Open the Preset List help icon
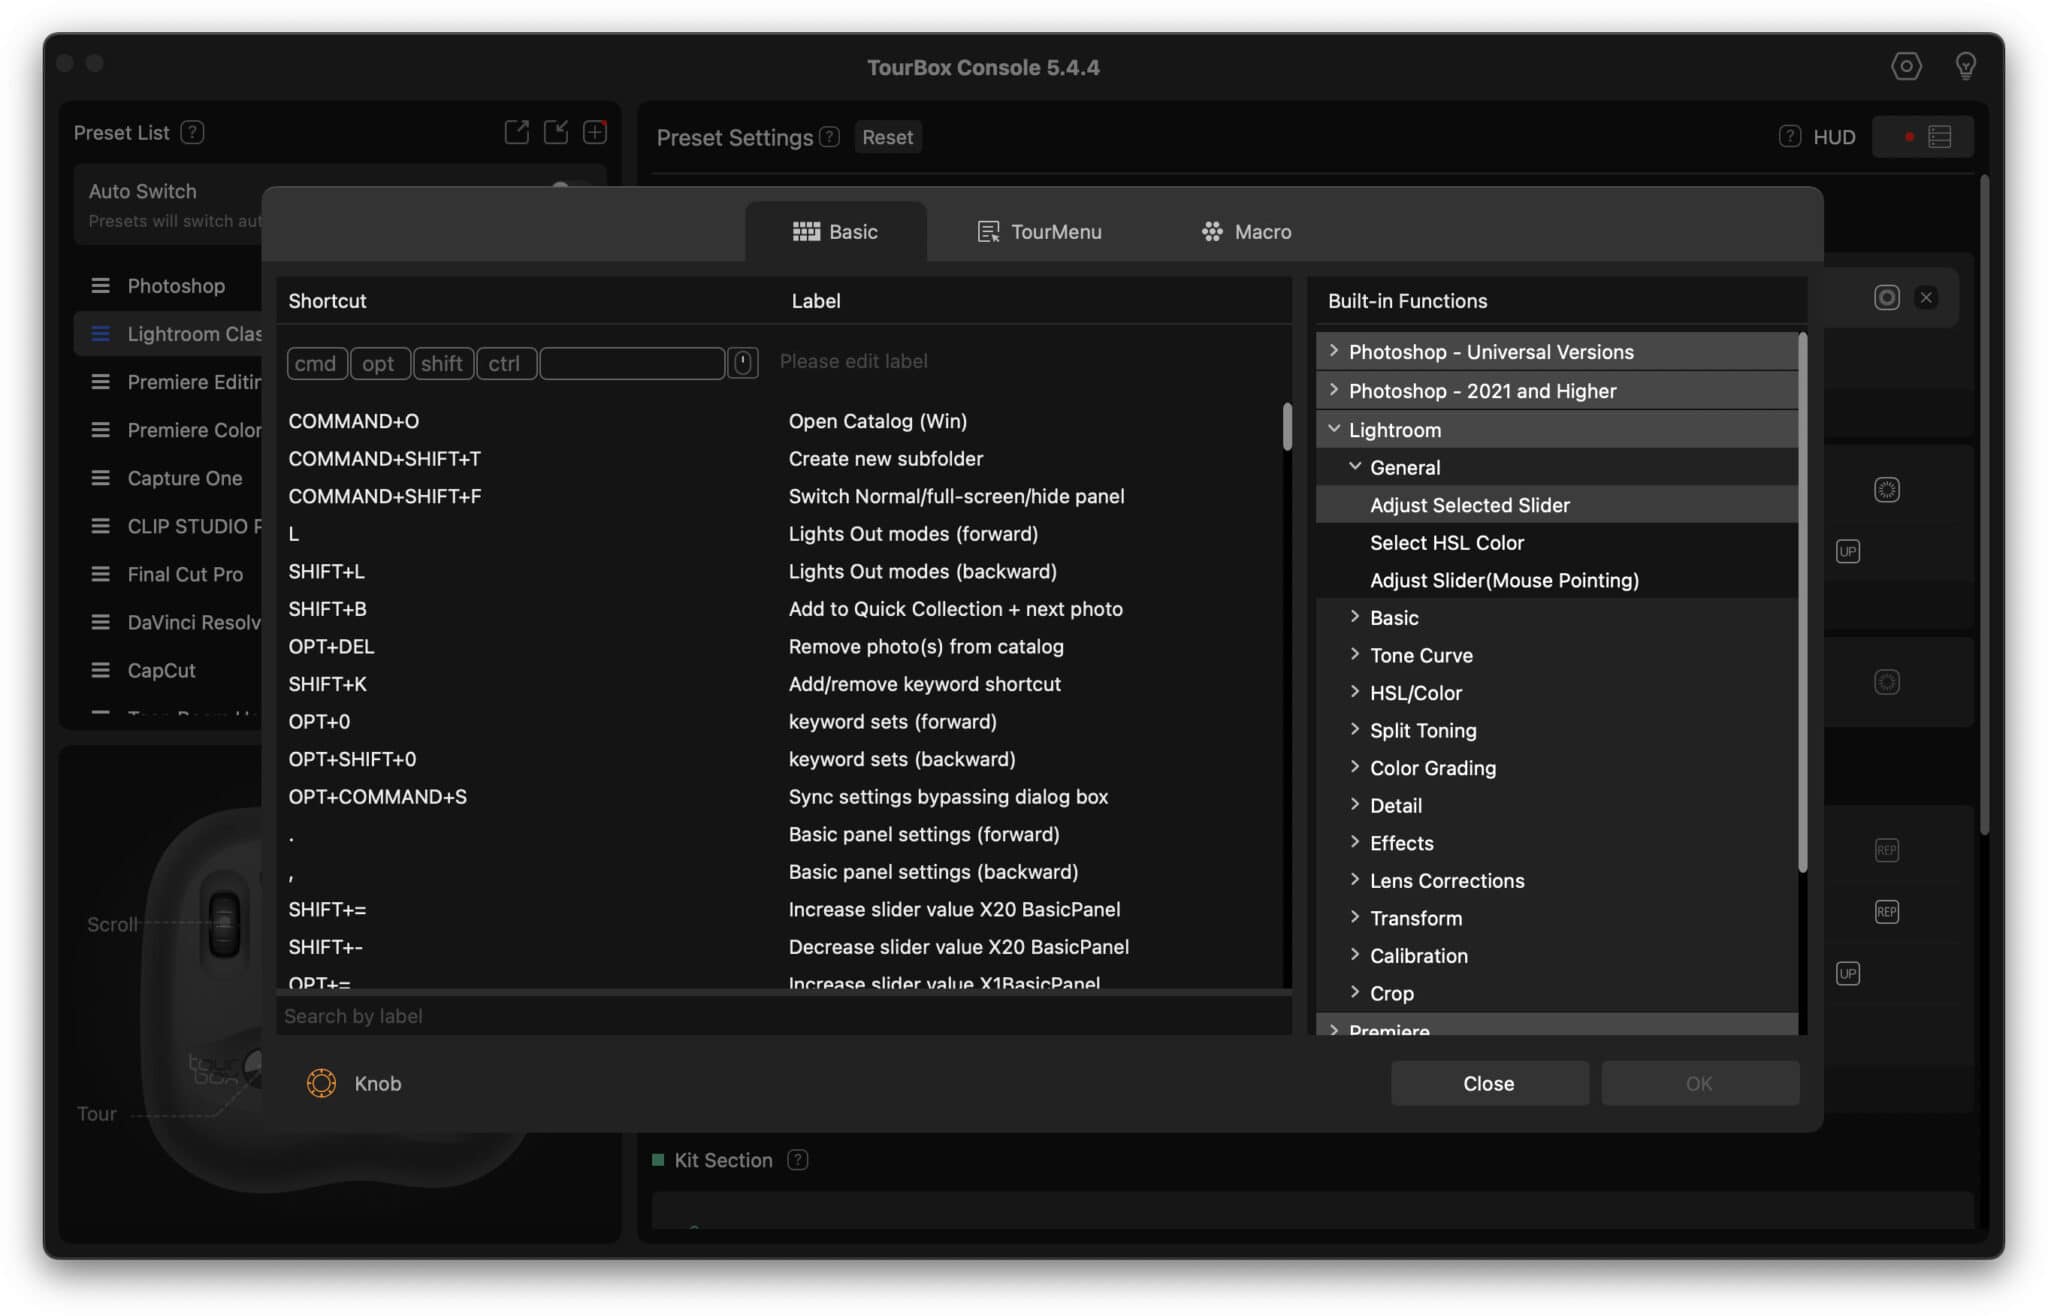 pos(195,132)
